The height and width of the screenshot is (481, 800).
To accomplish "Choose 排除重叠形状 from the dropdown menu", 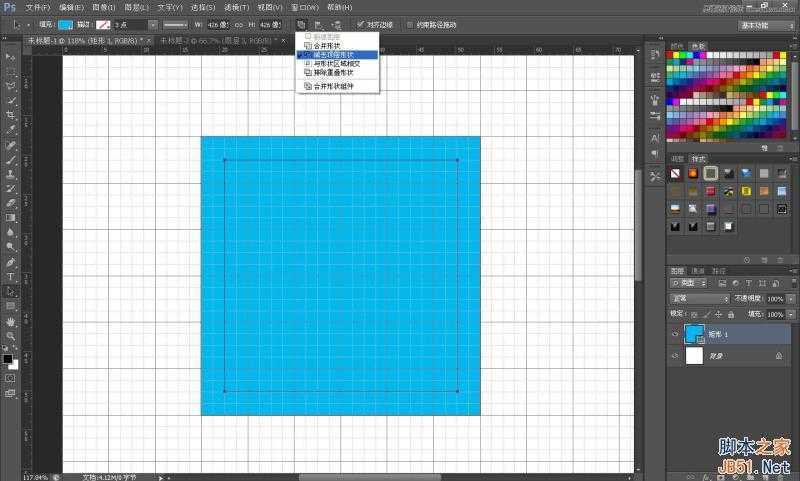I will coord(337,73).
